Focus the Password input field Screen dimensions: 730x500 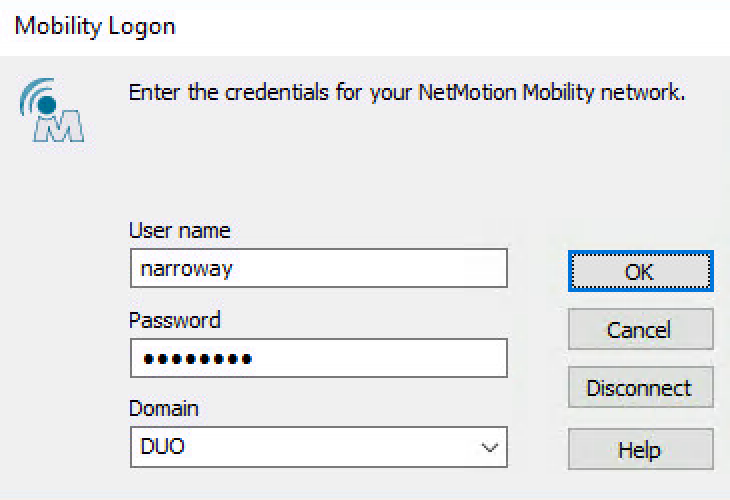[x=318, y=358]
